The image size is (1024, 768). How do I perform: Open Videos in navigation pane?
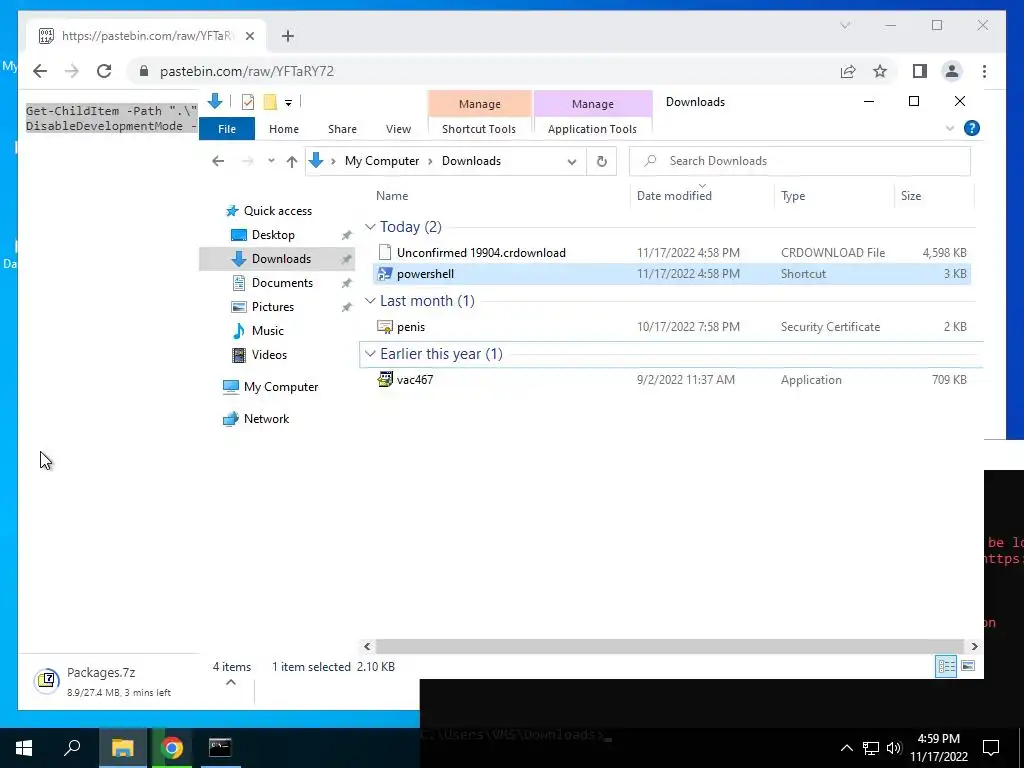269,355
